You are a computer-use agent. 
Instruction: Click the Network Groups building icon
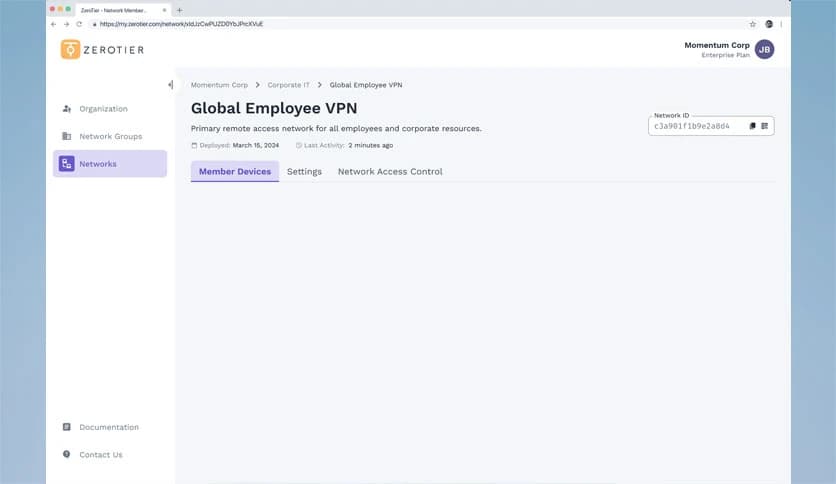67,136
